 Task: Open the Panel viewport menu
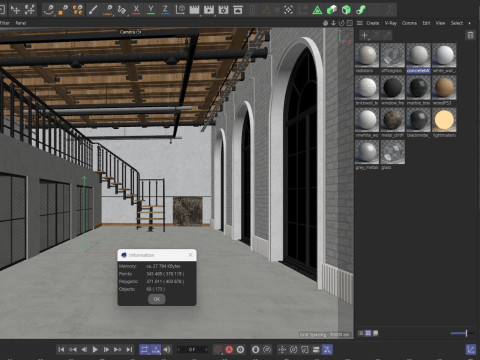21,23
